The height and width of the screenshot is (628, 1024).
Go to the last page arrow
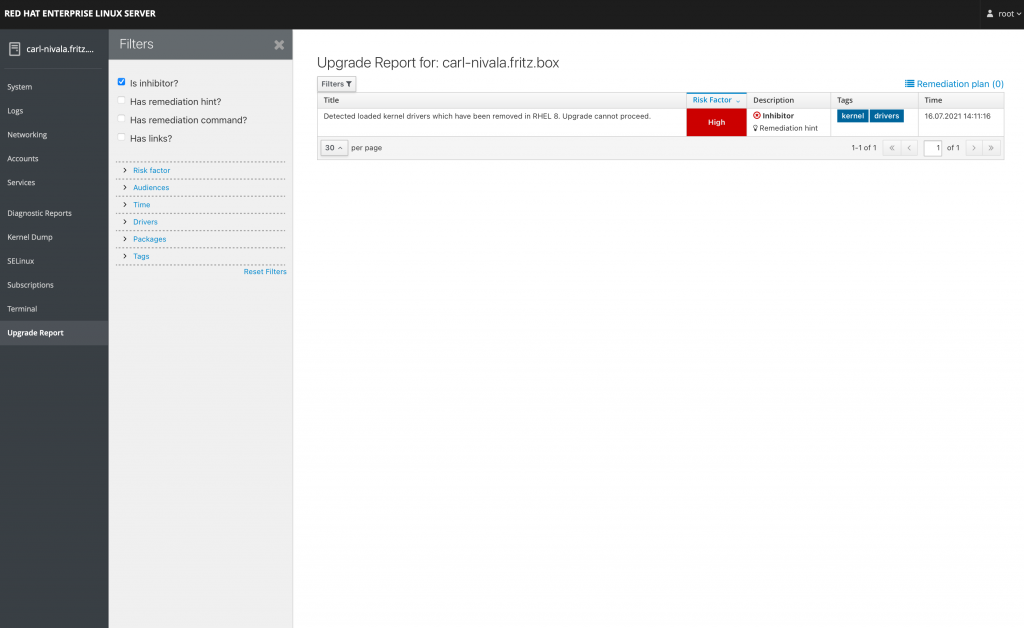coord(991,148)
